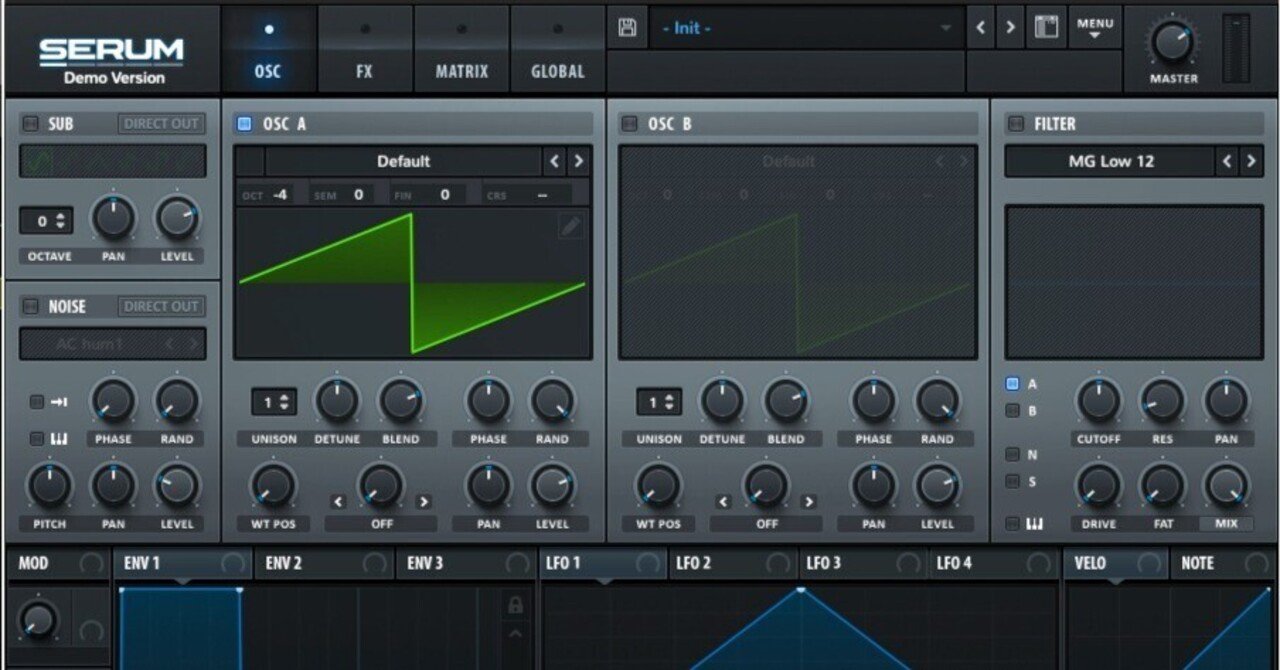The image size is (1280, 670).
Task: Route filter input B via its checkbox
Action: [x=1014, y=409]
